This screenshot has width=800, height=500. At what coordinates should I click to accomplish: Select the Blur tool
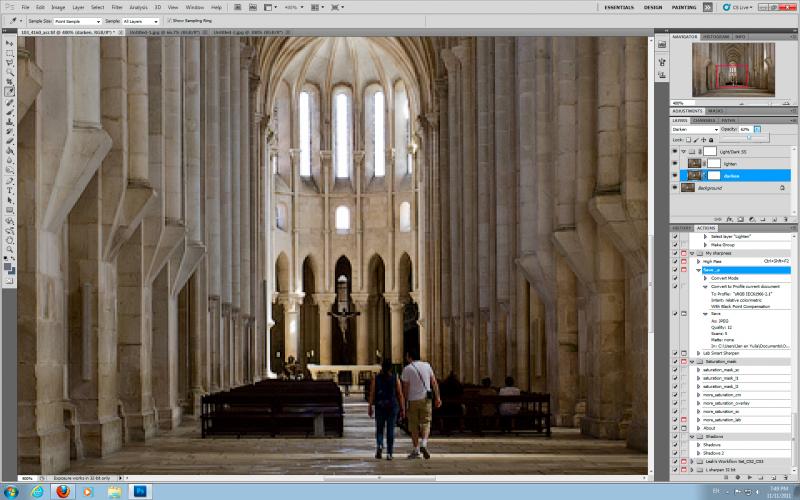coord(9,161)
